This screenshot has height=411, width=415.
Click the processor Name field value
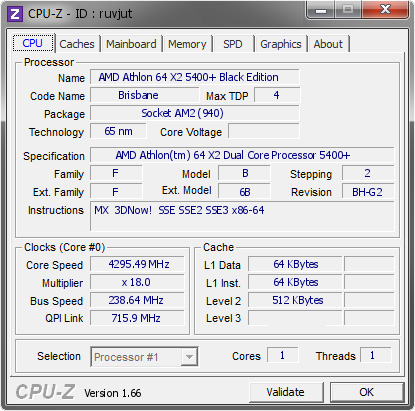click(x=195, y=77)
